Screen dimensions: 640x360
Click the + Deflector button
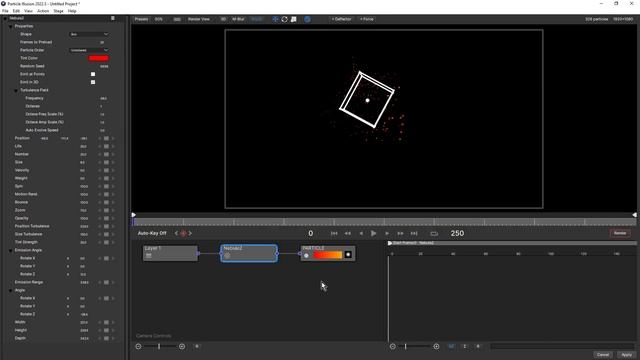(341, 19)
